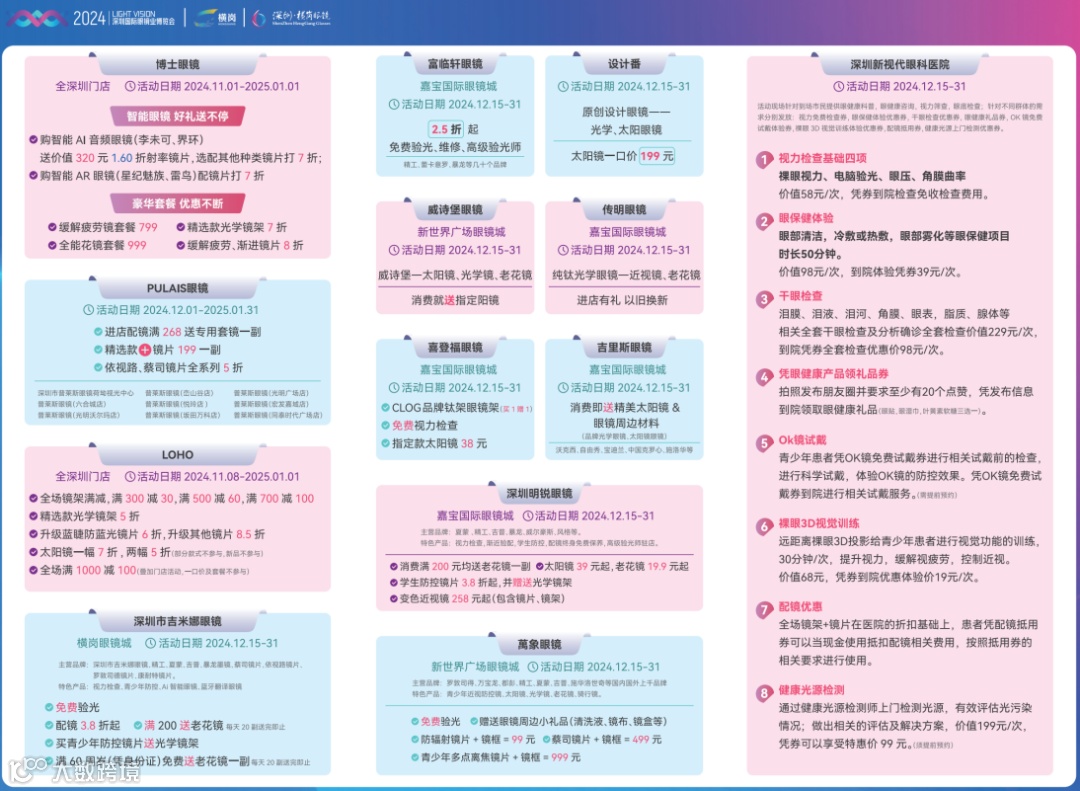Click 精选款光学镜架 5 折 line

(84, 516)
